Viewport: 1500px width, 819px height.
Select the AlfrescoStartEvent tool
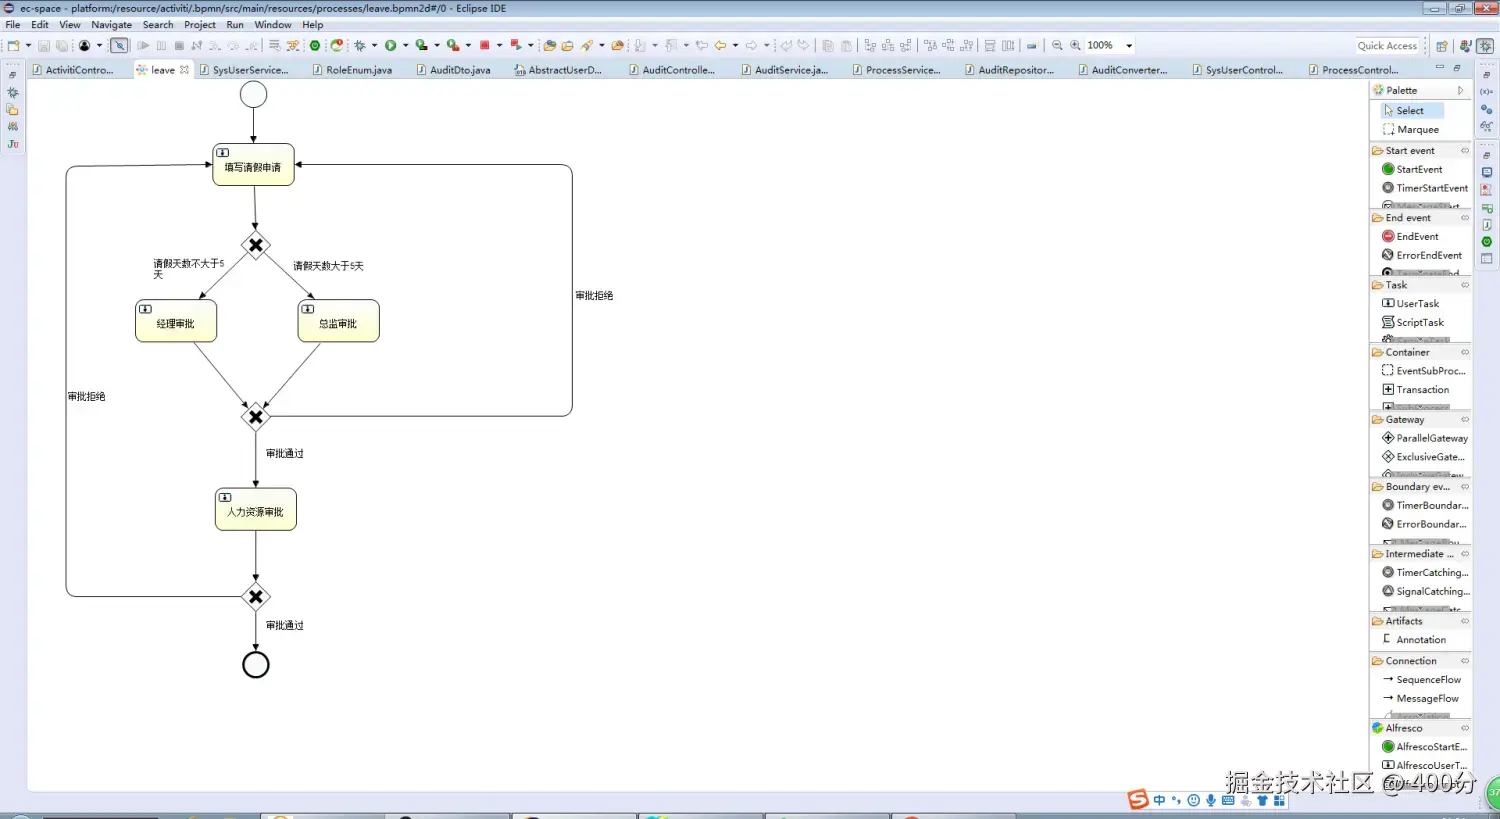point(1424,747)
